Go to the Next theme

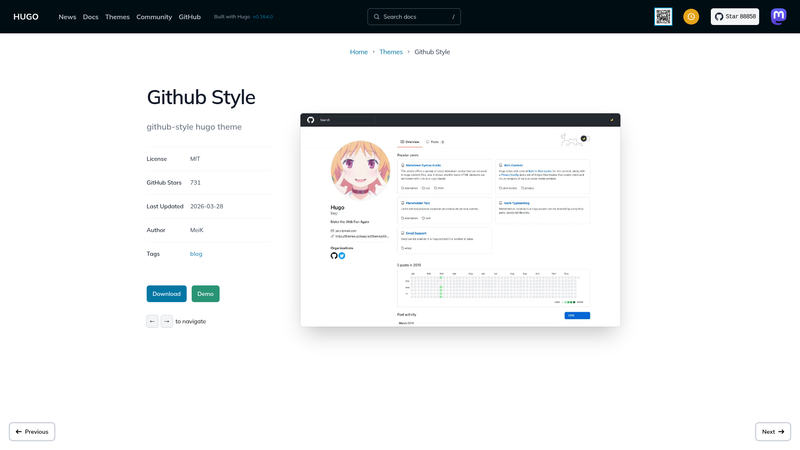click(x=773, y=432)
